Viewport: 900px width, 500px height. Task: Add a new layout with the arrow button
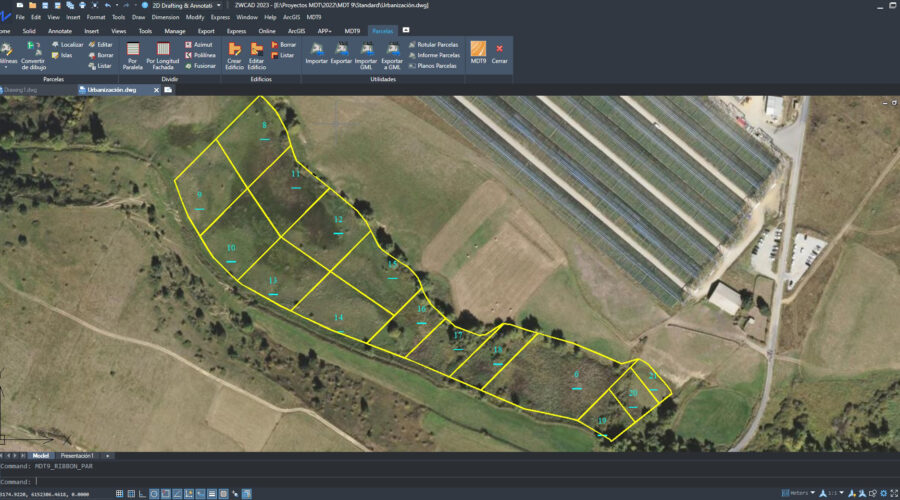pyautogui.click(x=107, y=456)
